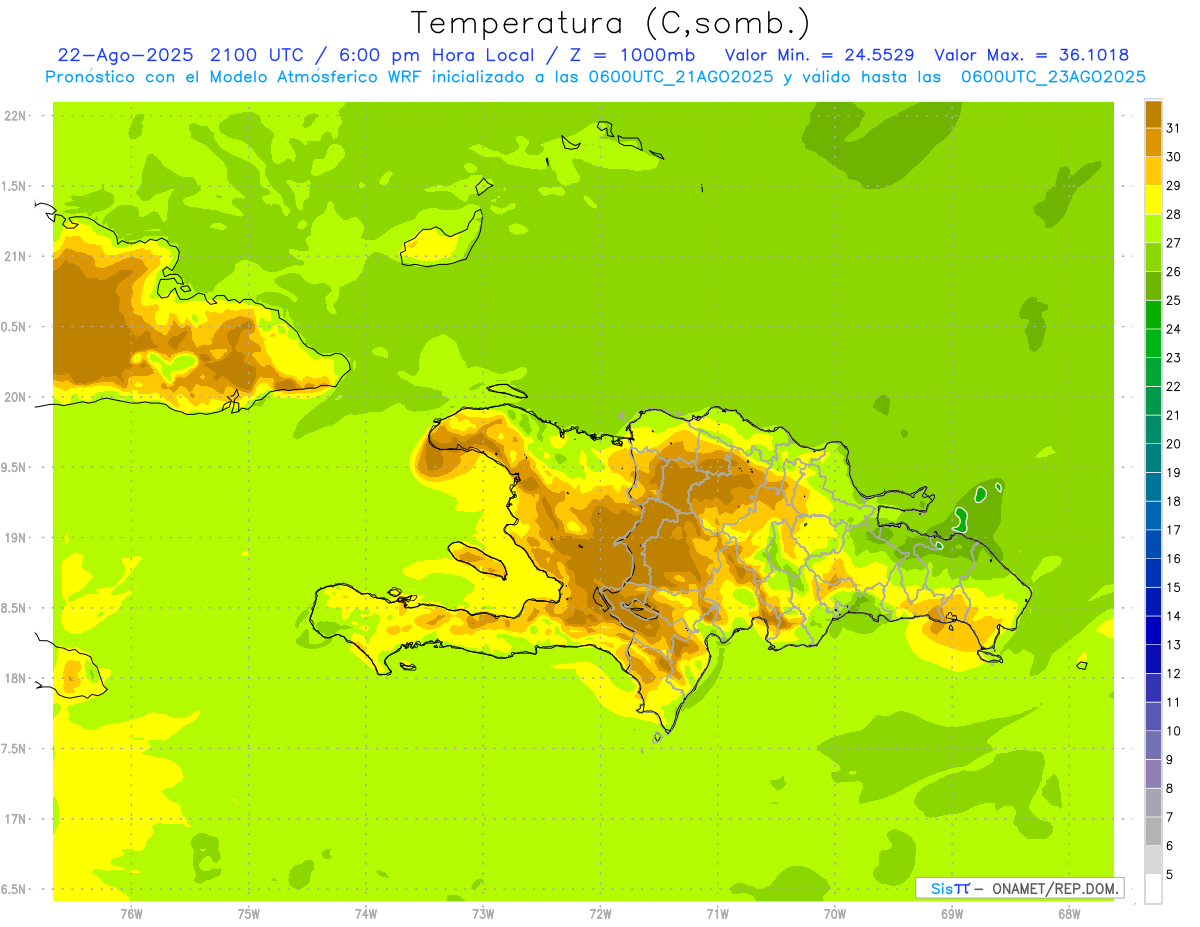
Task: Click legend value "31"
Action: pos(1174,129)
